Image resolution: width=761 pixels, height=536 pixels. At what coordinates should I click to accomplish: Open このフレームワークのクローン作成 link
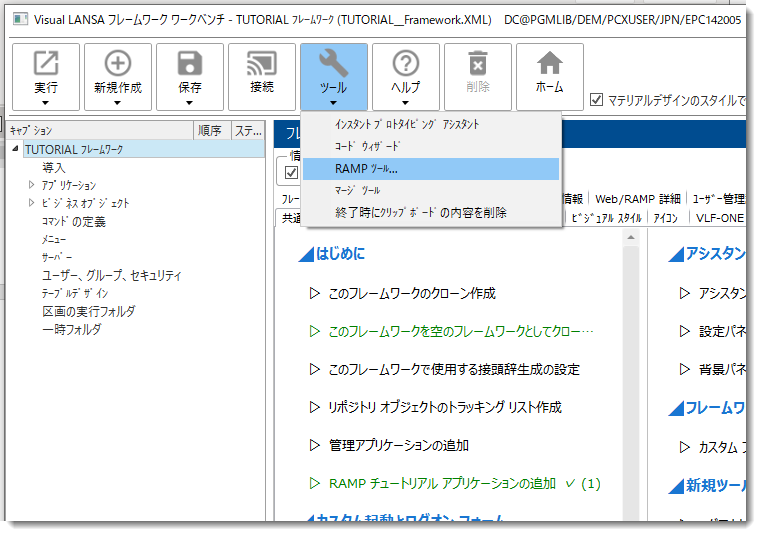point(412,293)
